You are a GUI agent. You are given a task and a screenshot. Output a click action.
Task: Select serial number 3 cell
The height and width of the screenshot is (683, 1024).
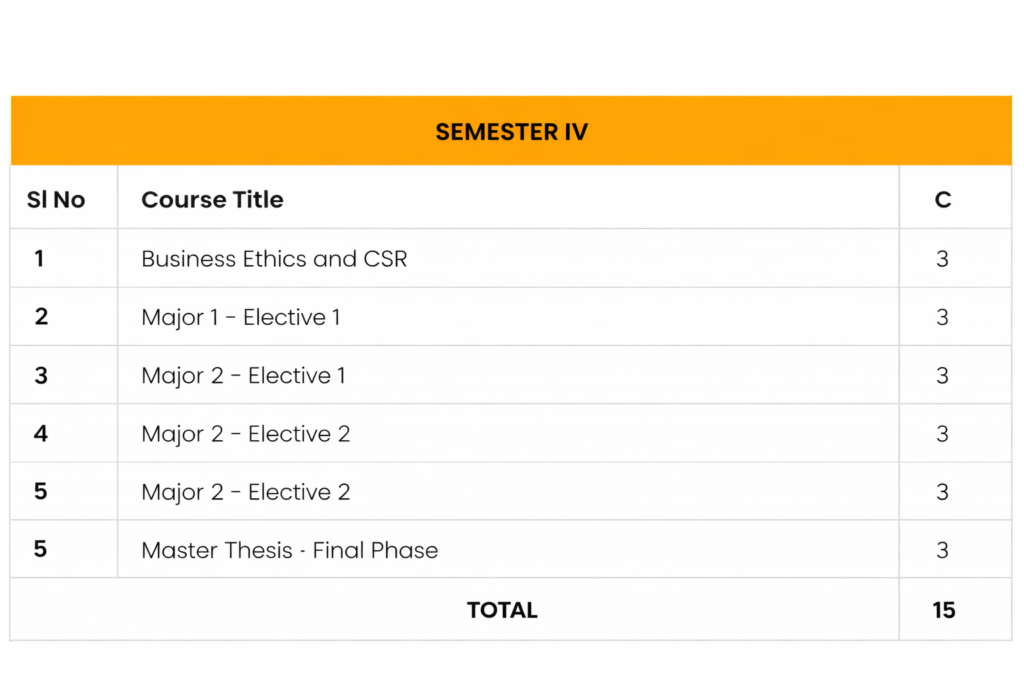[41, 376]
